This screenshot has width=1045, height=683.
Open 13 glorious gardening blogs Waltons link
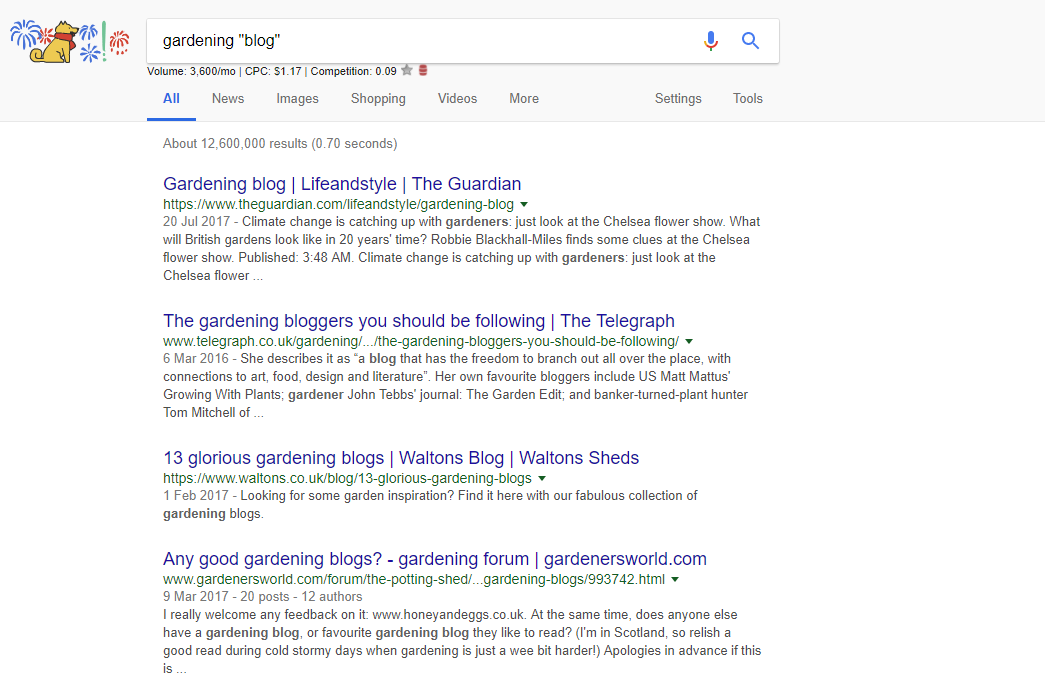tap(401, 458)
